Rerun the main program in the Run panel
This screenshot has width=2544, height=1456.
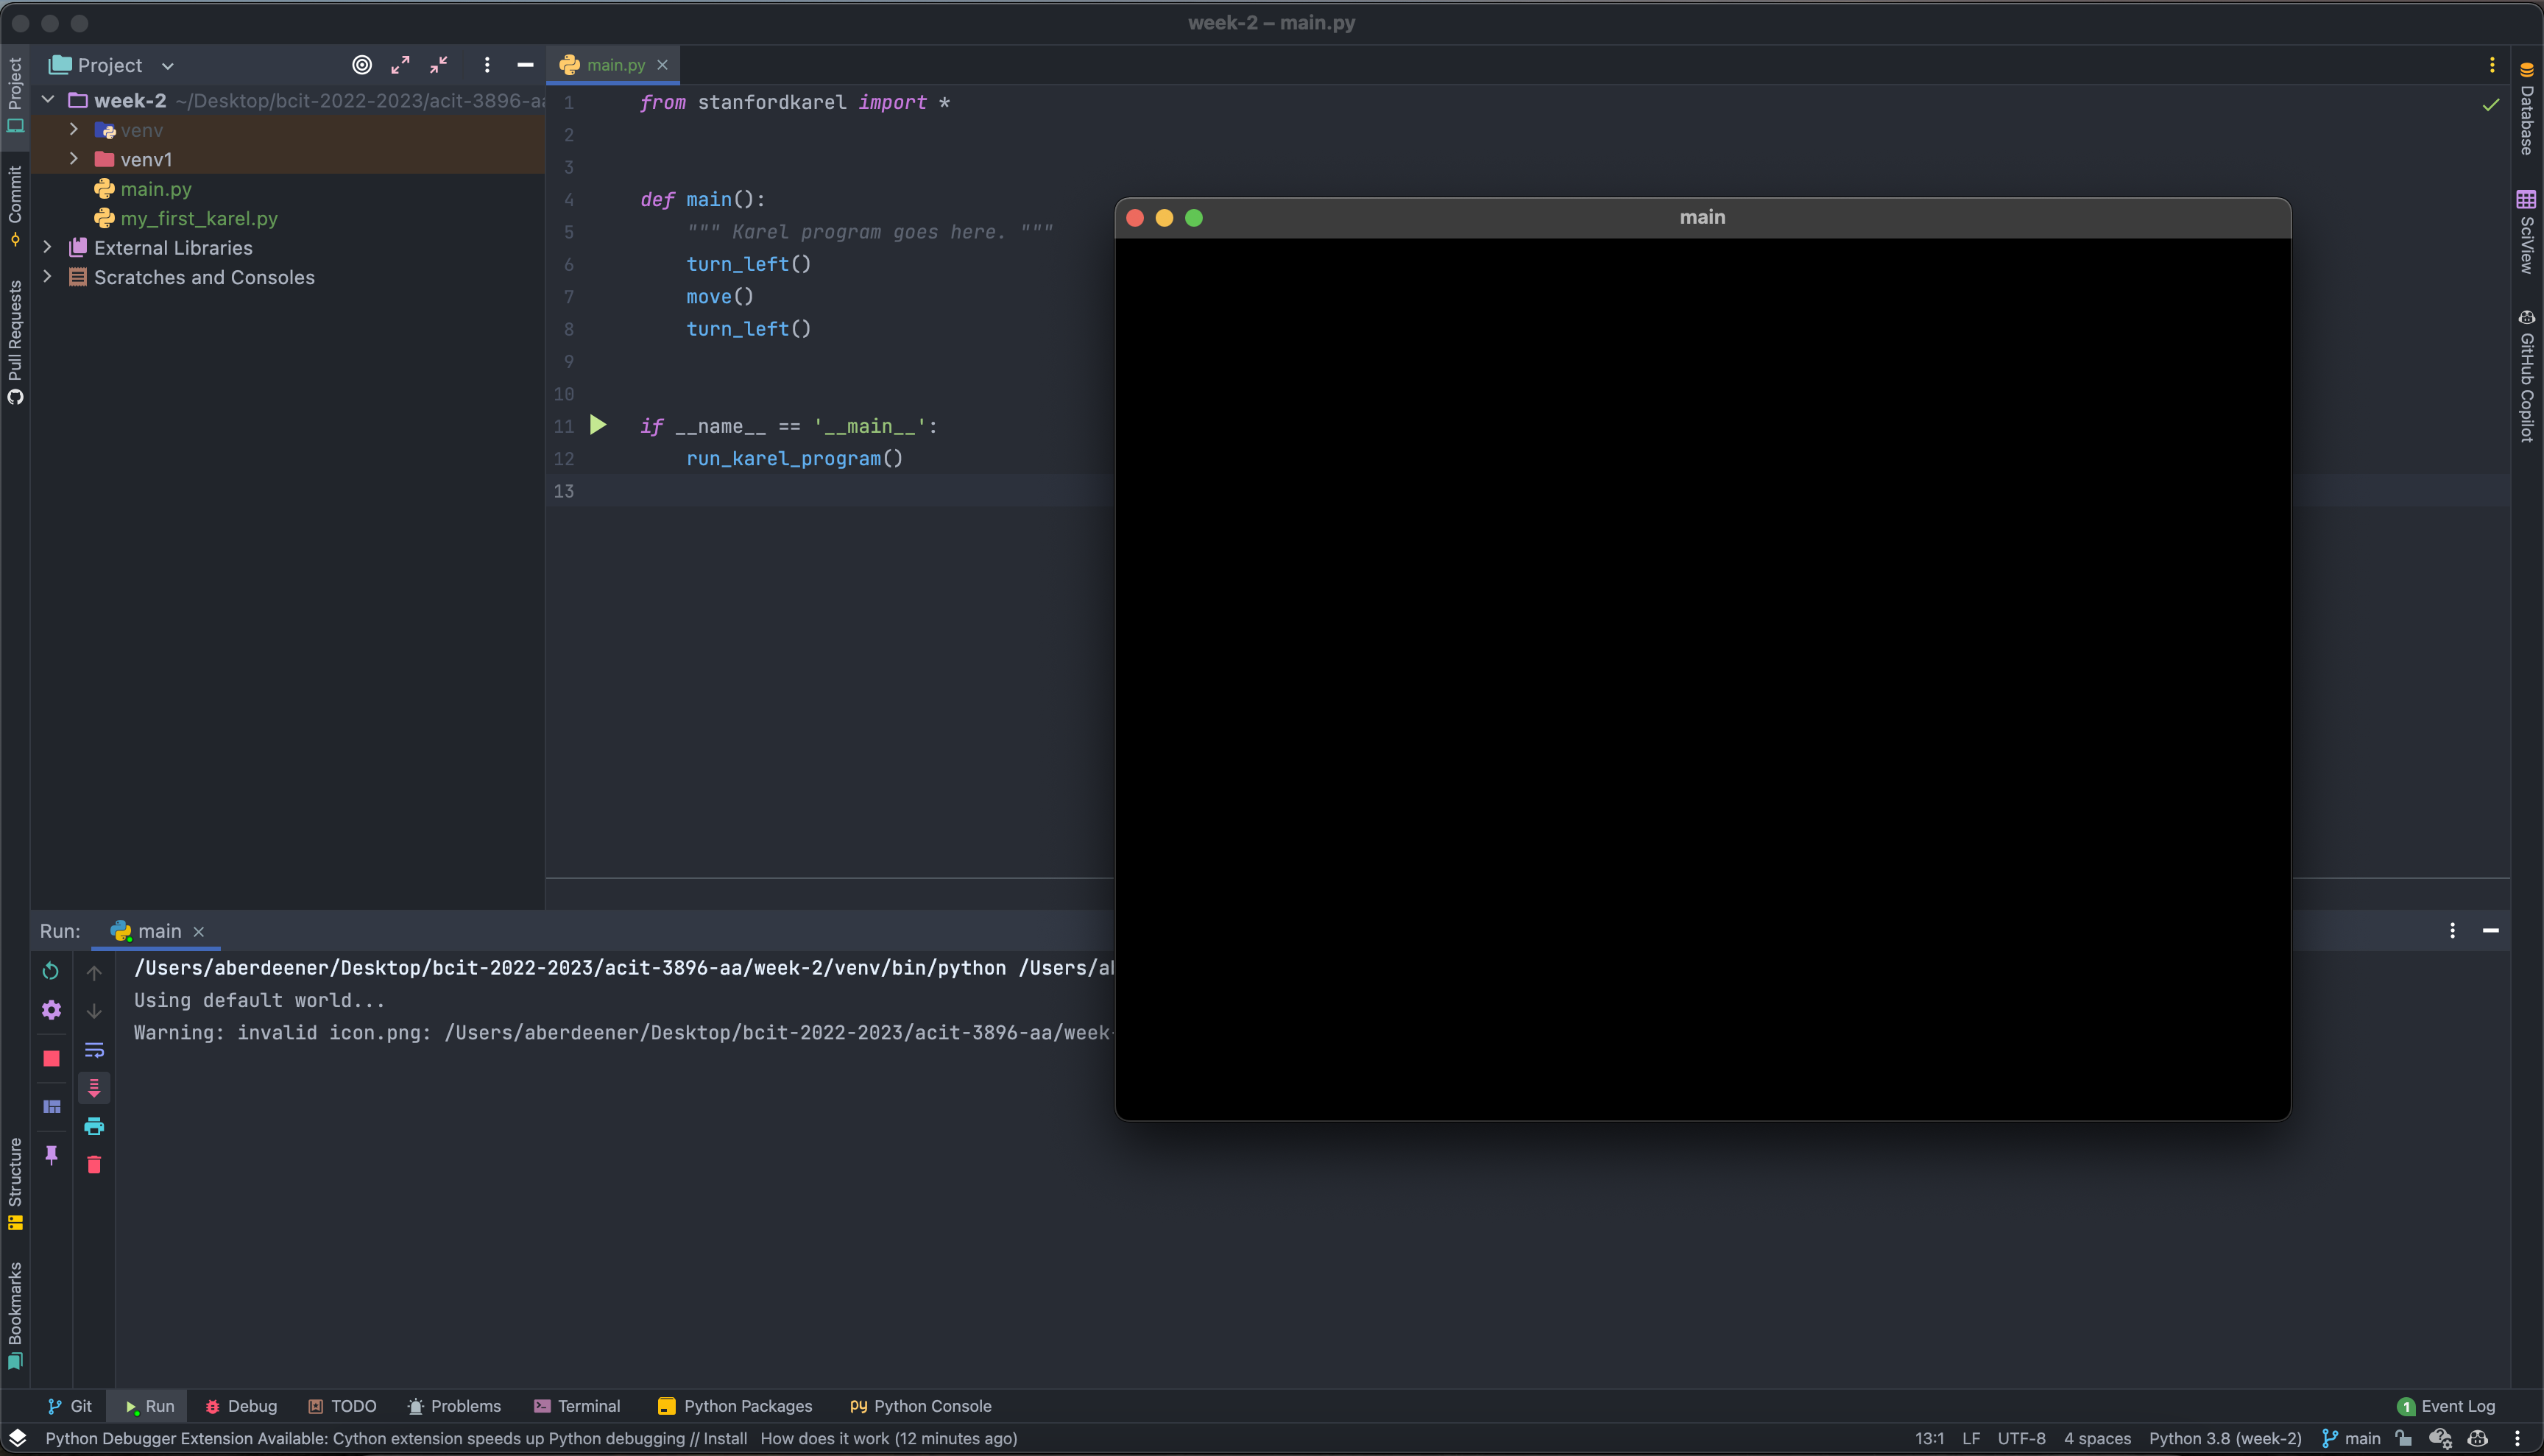(50, 971)
